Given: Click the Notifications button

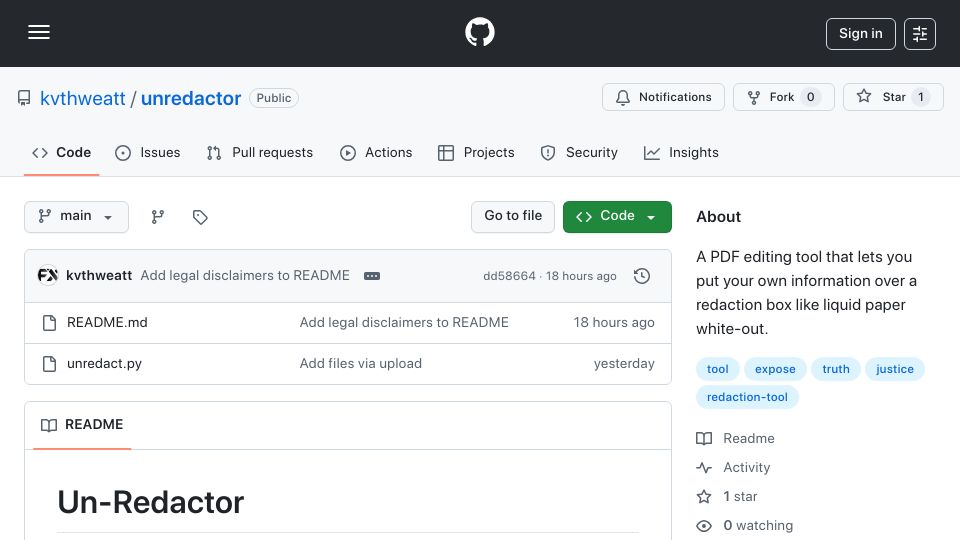Looking at the screenshot, I should (663, 97).
